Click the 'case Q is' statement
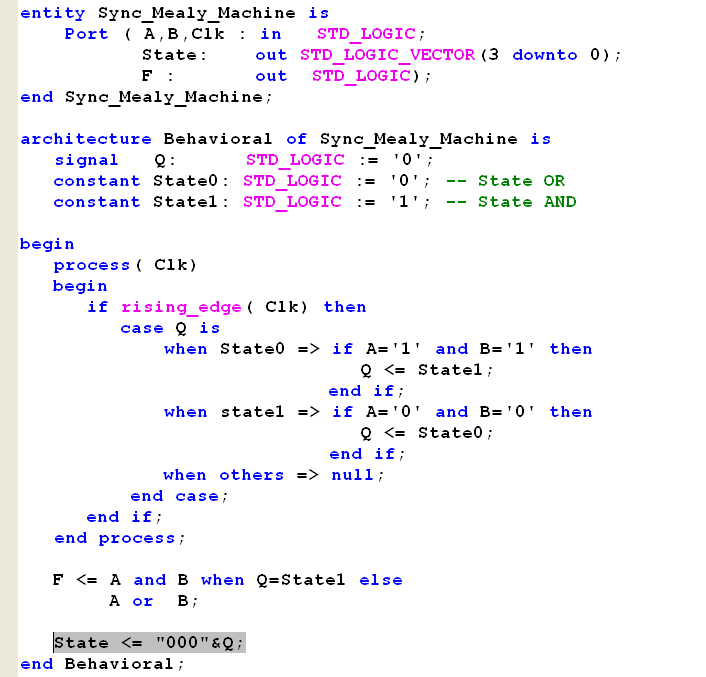Viewport: 706px width, 677px height. coord(170,328)
